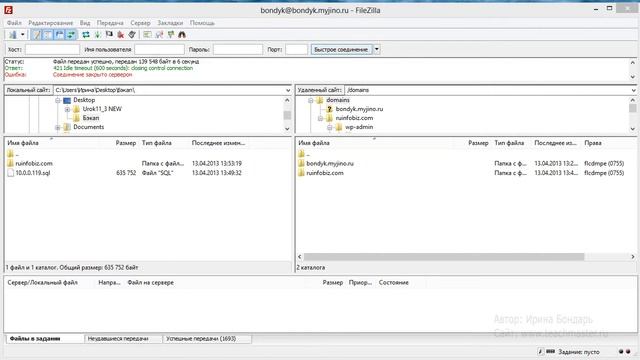640x360 pixels.
Task: Click remote file list scroll right arrow
Action: pyautogui.click(x=633, y=257)
